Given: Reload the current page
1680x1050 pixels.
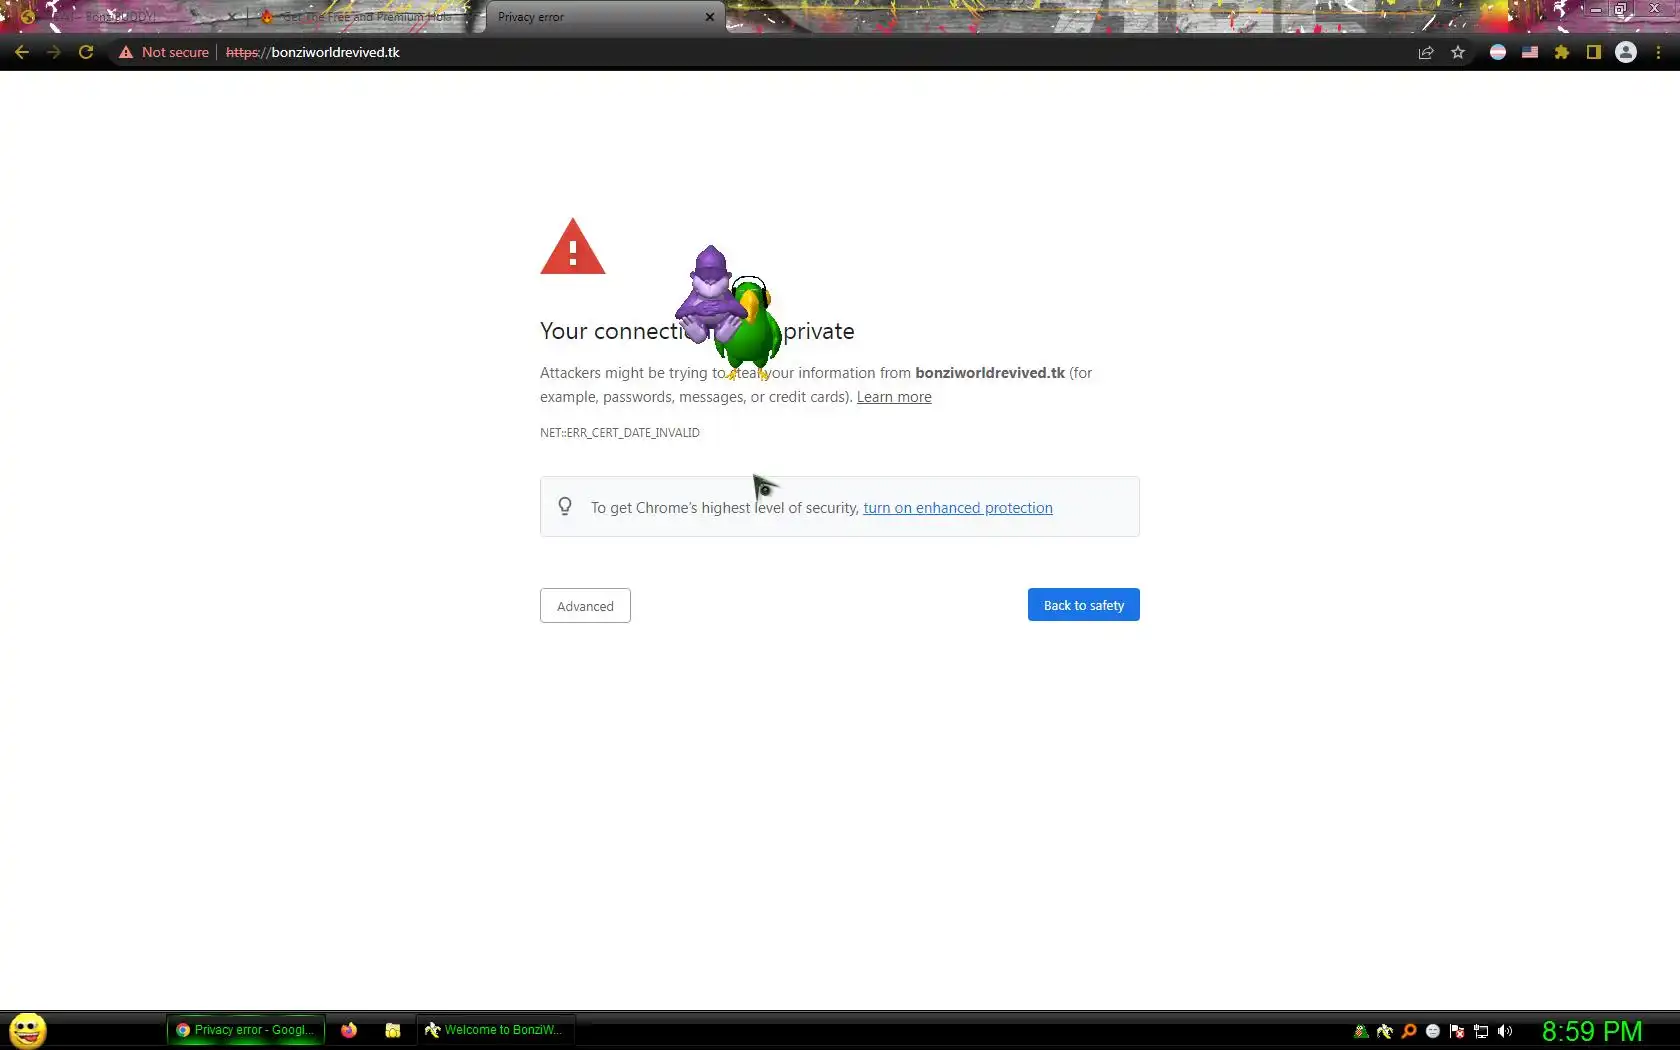Looking at the screenshot, I should pos(86,52).
